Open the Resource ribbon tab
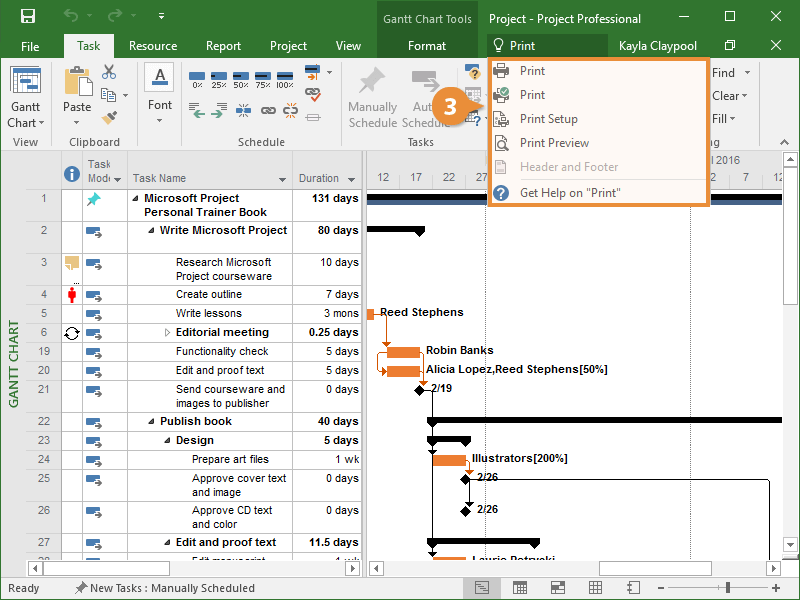Screen dimensions: 800x600 pos(153,46)
